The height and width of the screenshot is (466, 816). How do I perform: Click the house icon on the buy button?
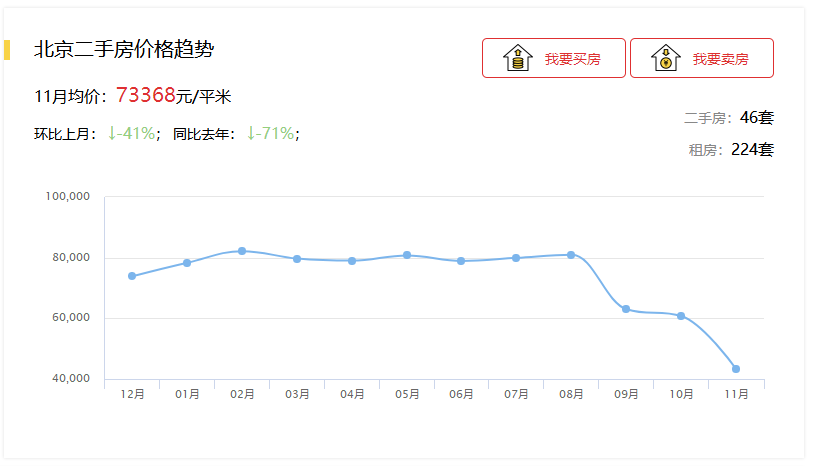tap(517, 58)
